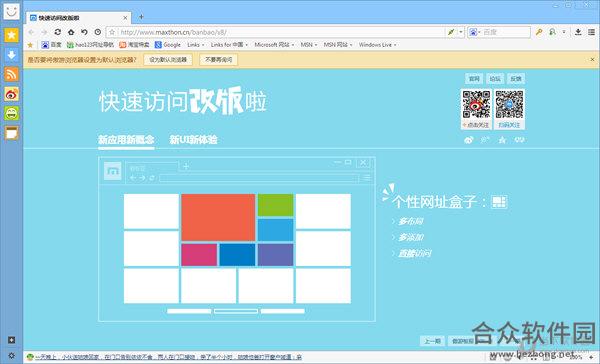
Task: Click the speech-bubble share icon
Action: pyautogui.click(x=519, y=140)
